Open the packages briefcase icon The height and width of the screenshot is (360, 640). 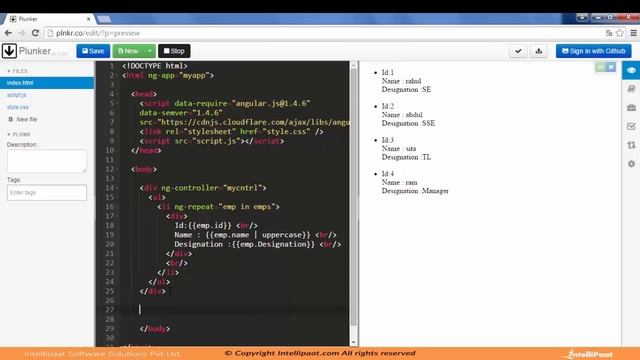pos(631,107)
